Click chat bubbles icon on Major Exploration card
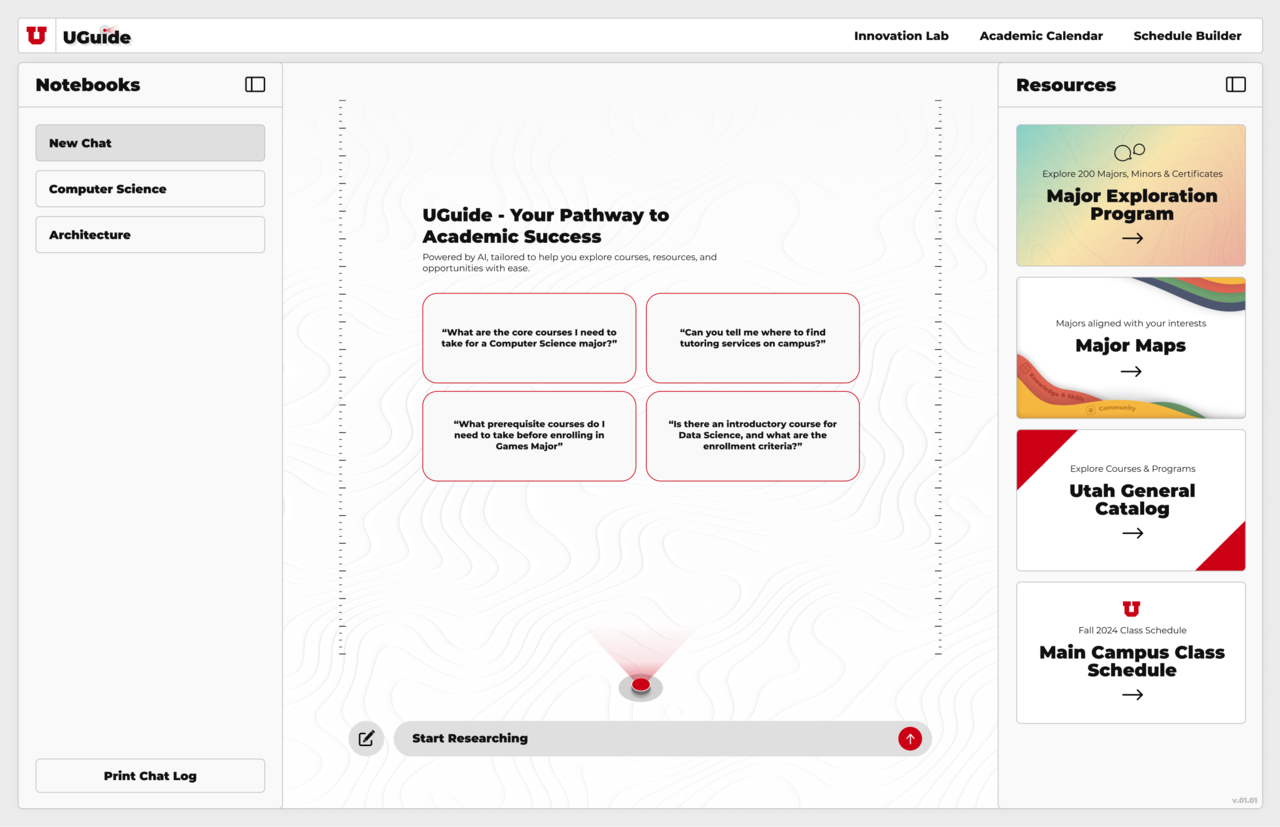This screenshot has height=827, width=1280. click(1129, 152)
